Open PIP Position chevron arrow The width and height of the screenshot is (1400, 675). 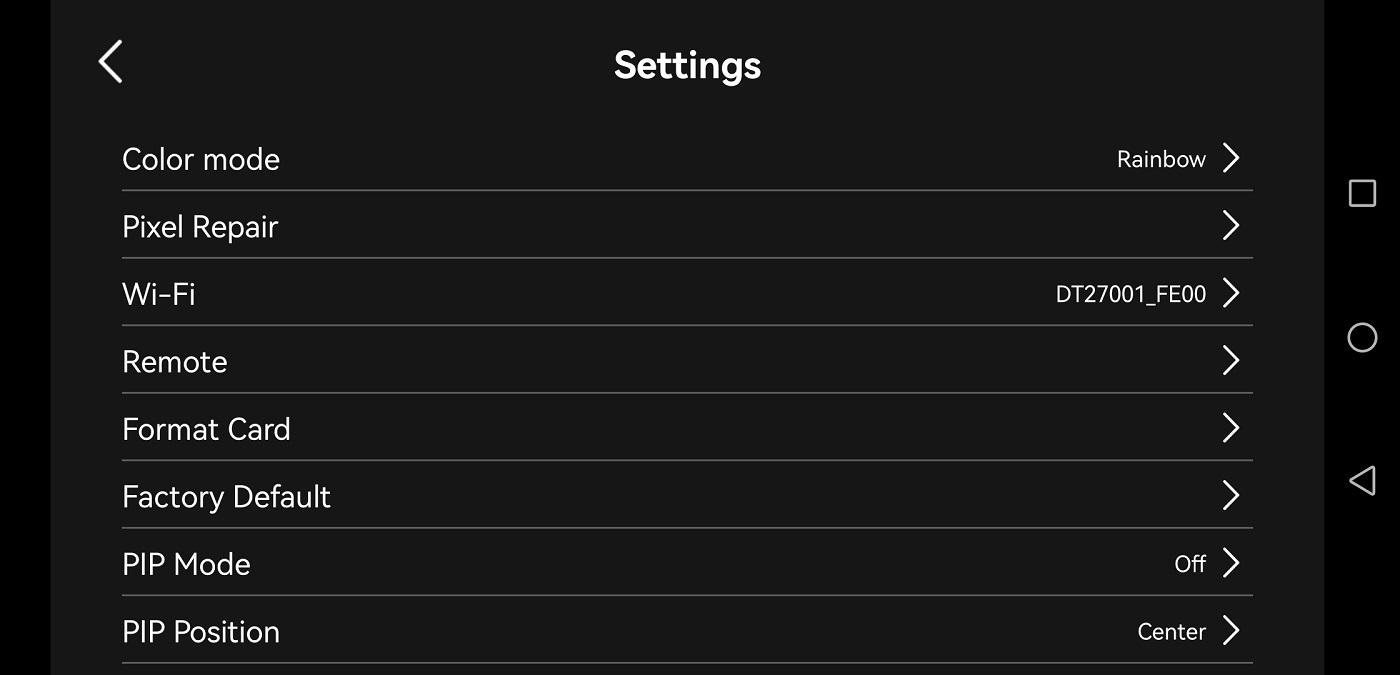[x=1231, y=631]
